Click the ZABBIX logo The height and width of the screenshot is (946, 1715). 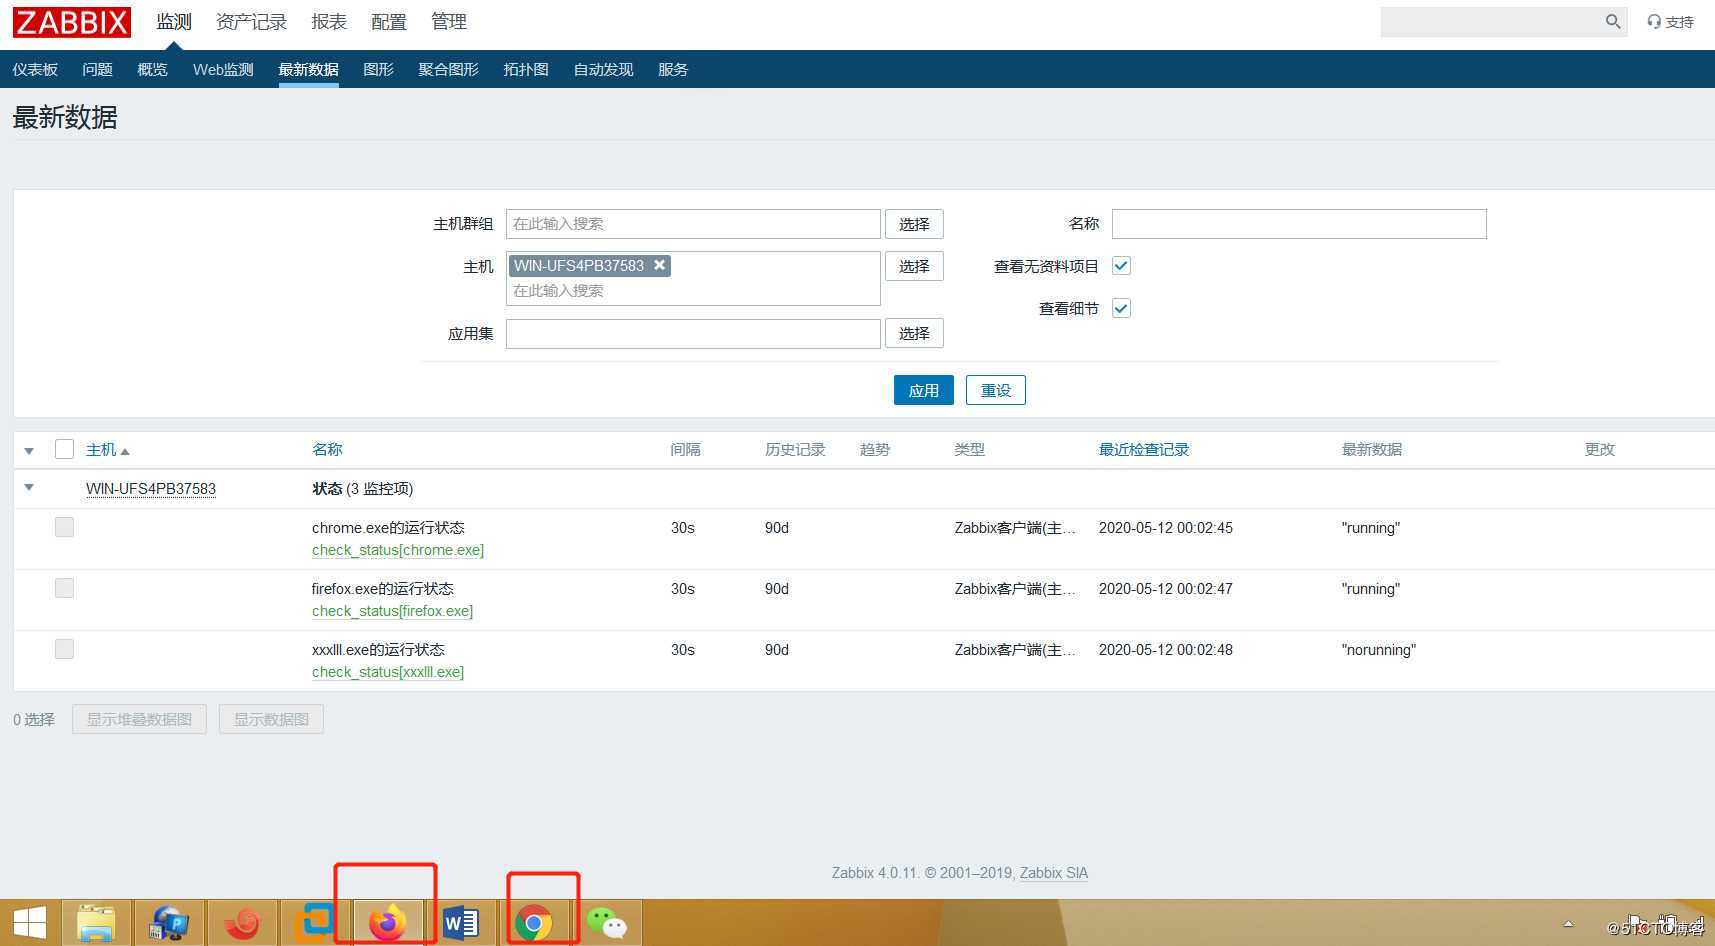71,22
